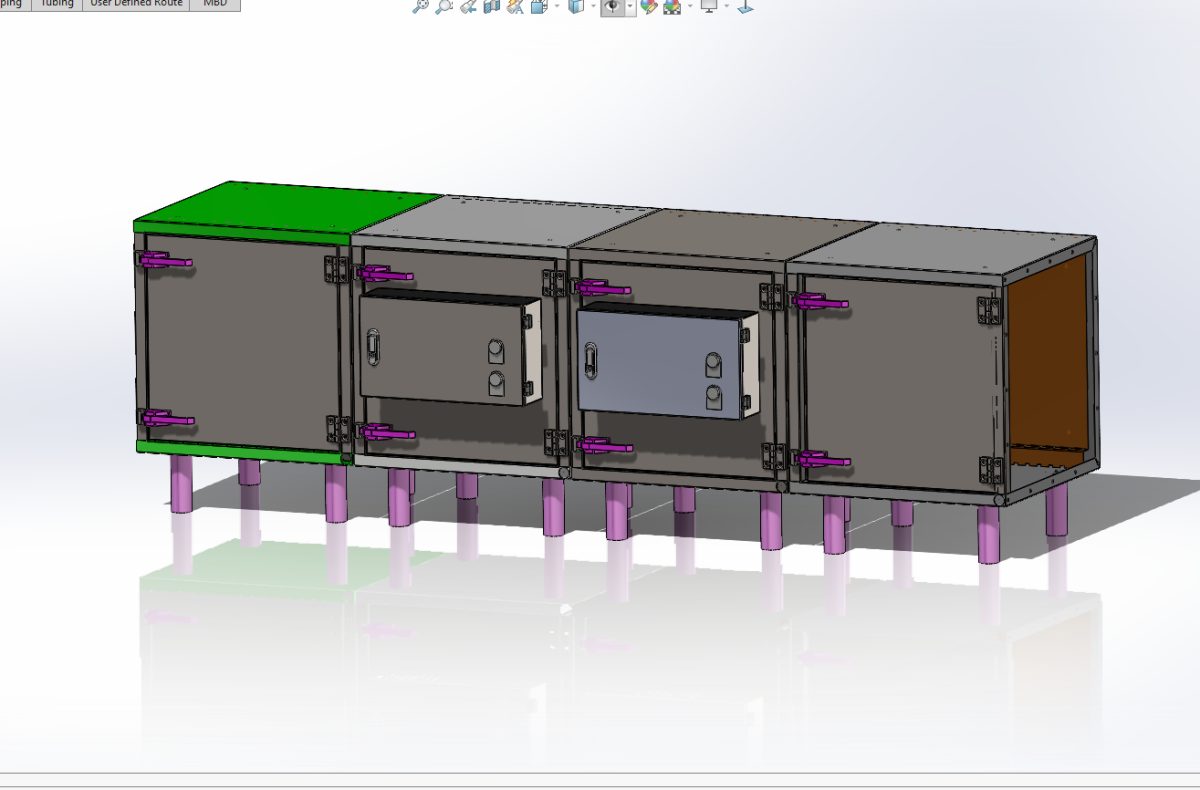The height and width of the screenshot is (790, 1200).
Task: Click the rightmost view toolbar icon
Action: pos(746,6)
